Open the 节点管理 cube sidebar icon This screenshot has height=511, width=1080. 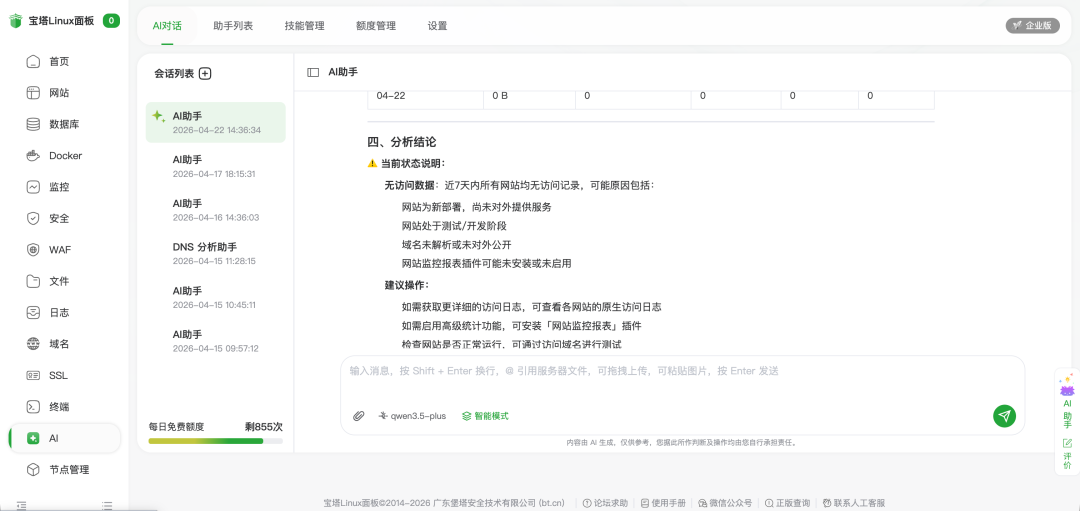[32, 470]
